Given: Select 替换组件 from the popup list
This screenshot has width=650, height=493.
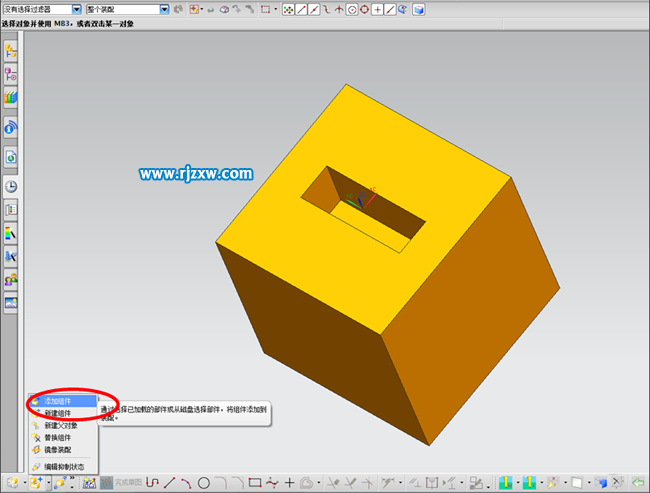Looking at the screenshot, I should [x=58, y=437].
